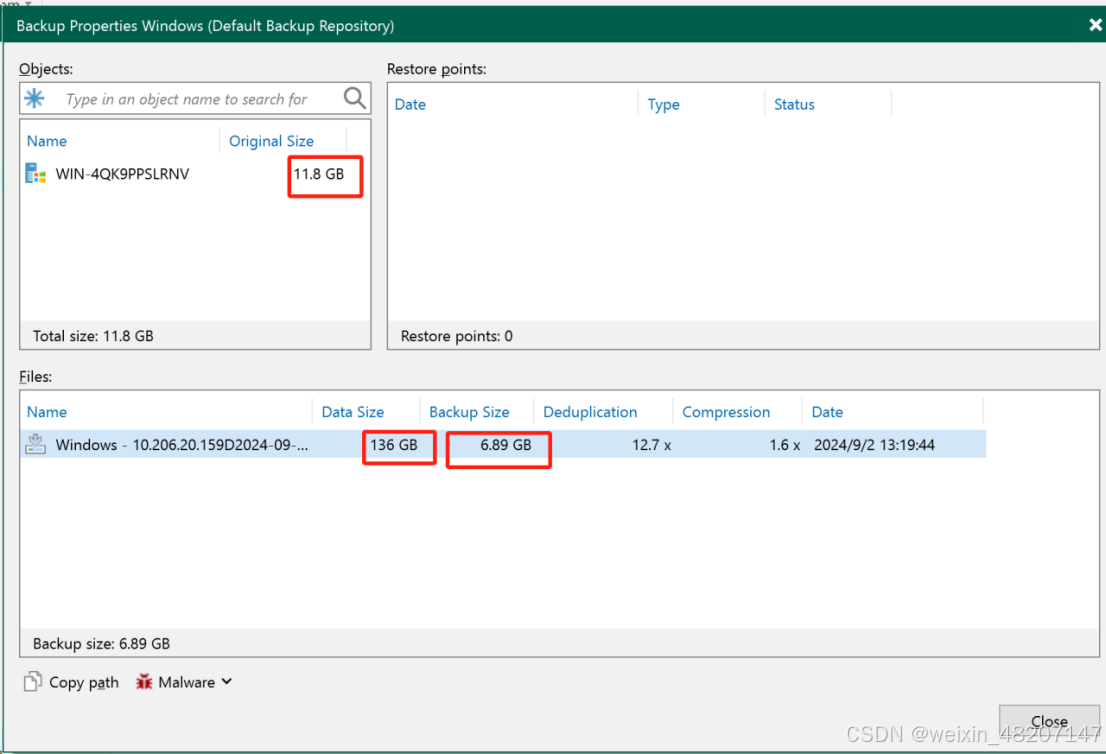Click the backup file icon in the Windows row
The width and height of the screenshot is (1106, 754).
pyautogui.click(x=35, y=444)
